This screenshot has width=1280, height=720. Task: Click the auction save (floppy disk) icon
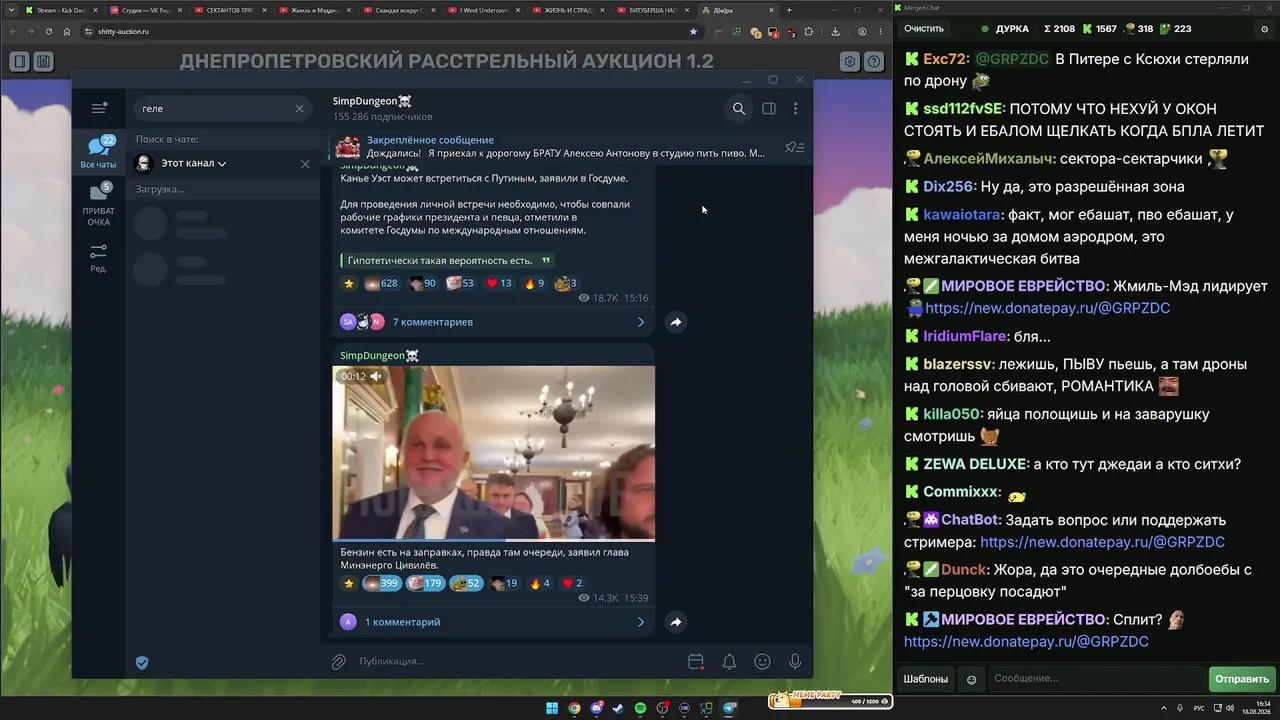43,62
